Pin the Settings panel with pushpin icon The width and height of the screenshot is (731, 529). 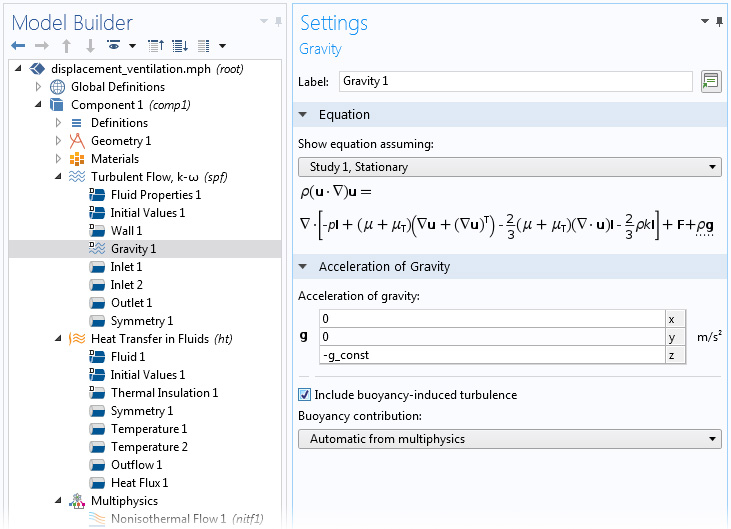point(719,21)
